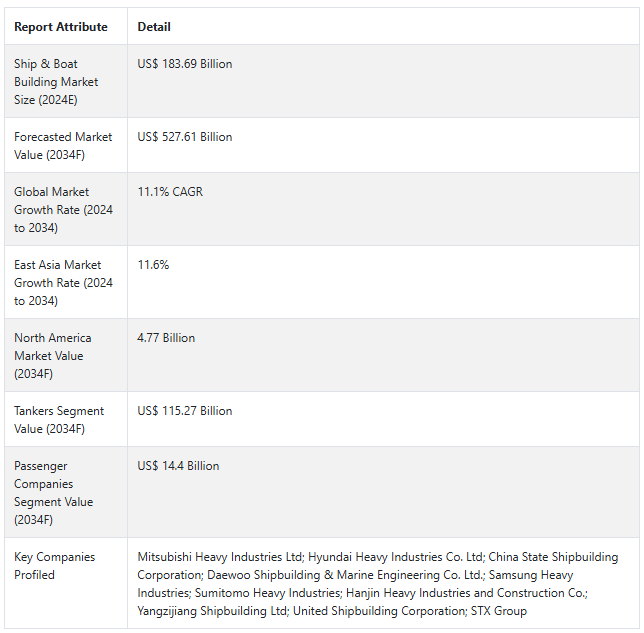Click the US$ 527.61 Billion value
This screenshot has width=644, height=633.
185,137
